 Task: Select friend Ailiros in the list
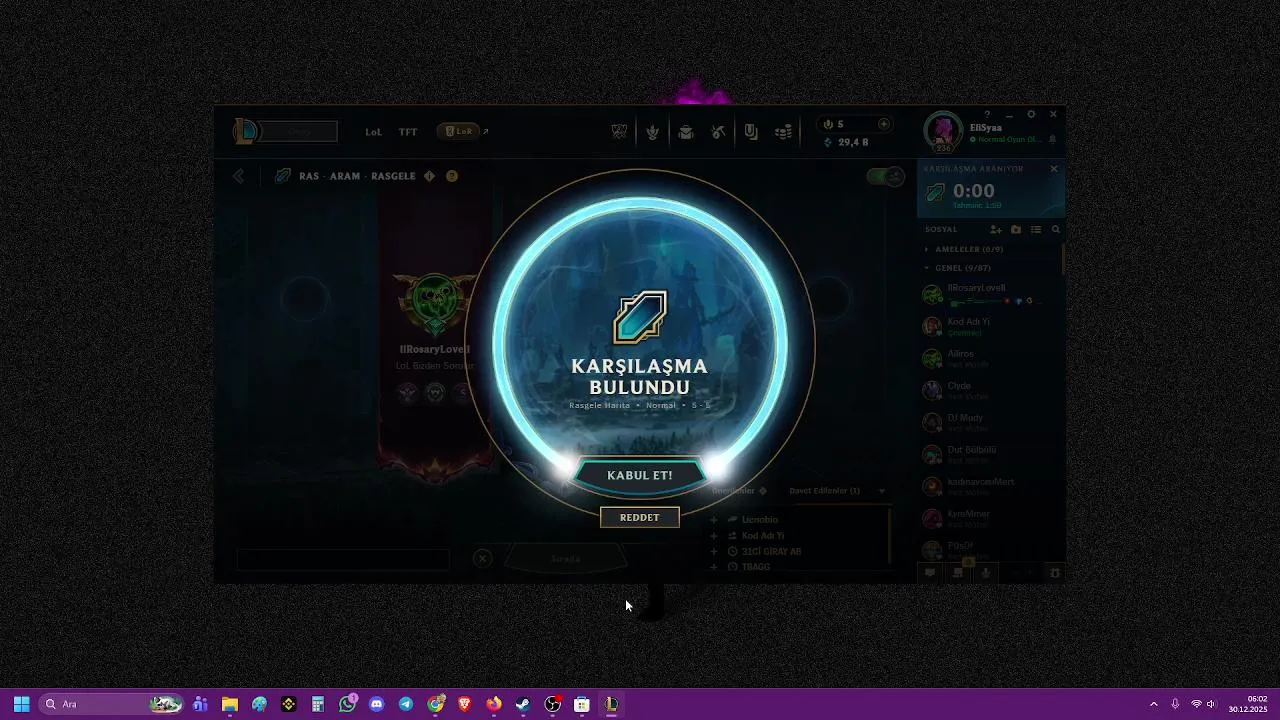[x=990, y=358]
